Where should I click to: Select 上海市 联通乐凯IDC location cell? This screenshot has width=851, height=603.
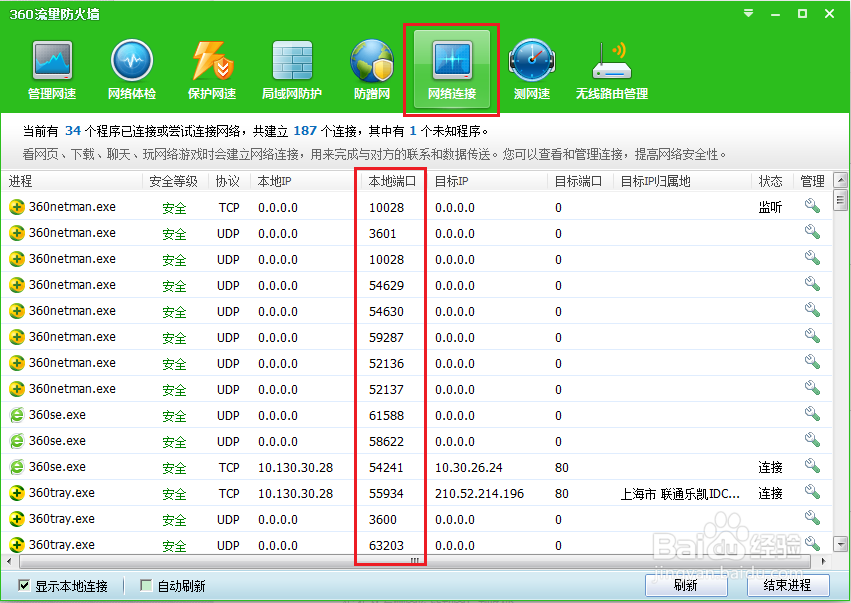(680, 493)
